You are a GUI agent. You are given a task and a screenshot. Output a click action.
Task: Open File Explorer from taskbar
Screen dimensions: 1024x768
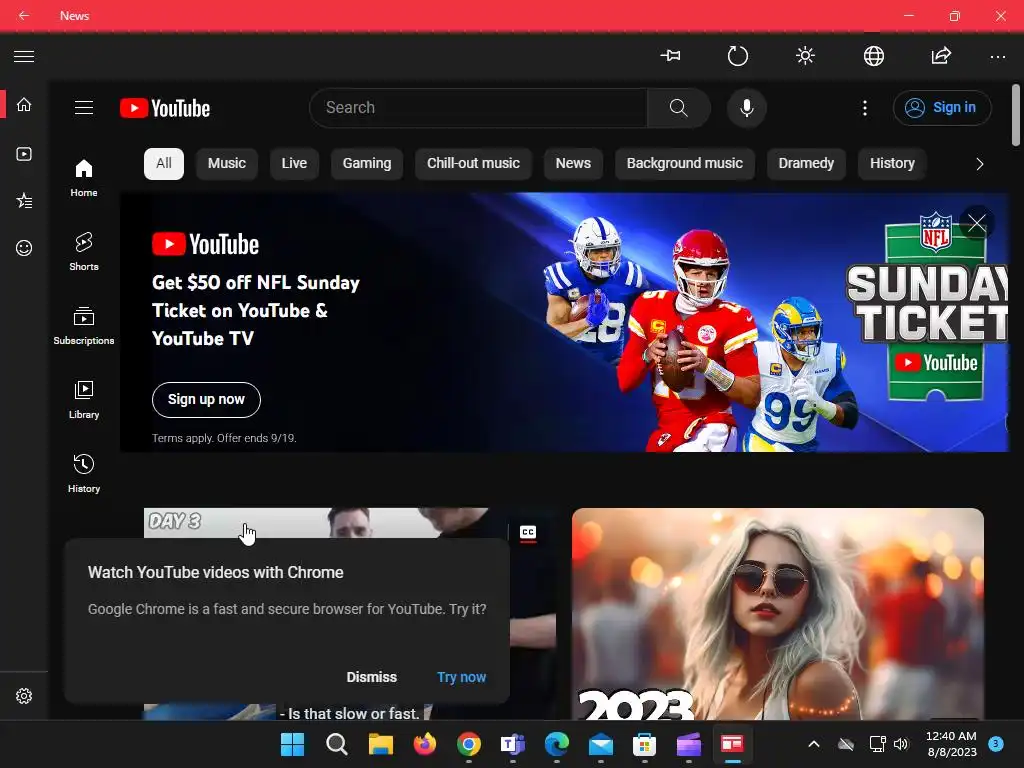point(381,744)
